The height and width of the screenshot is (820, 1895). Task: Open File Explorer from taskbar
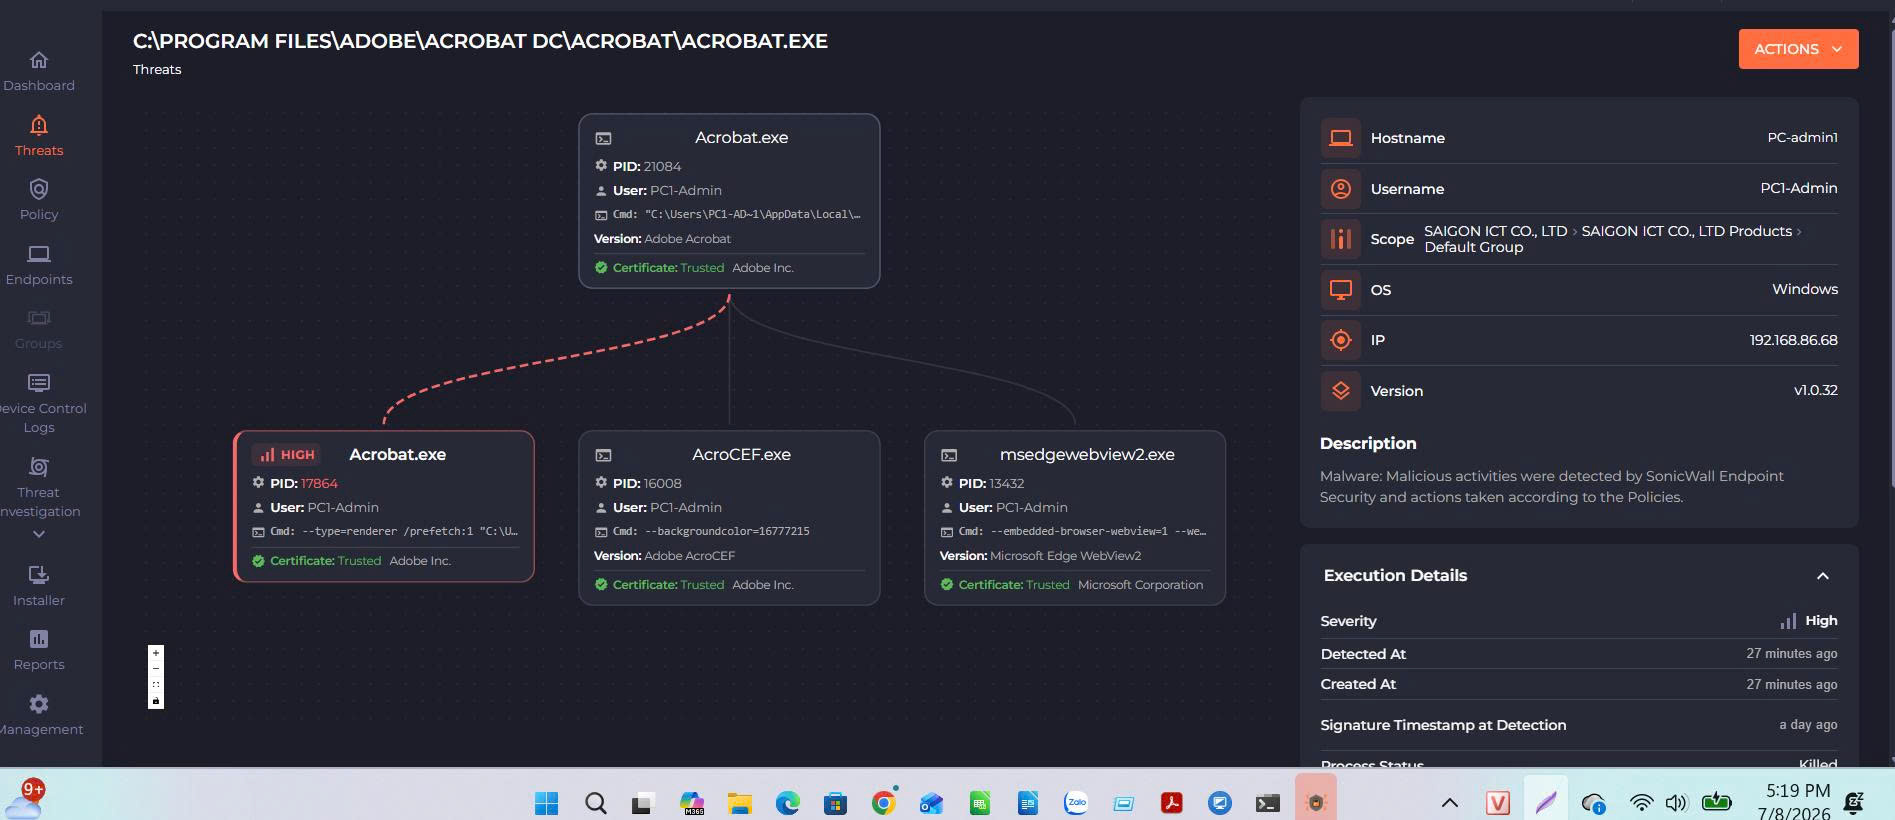739,803
